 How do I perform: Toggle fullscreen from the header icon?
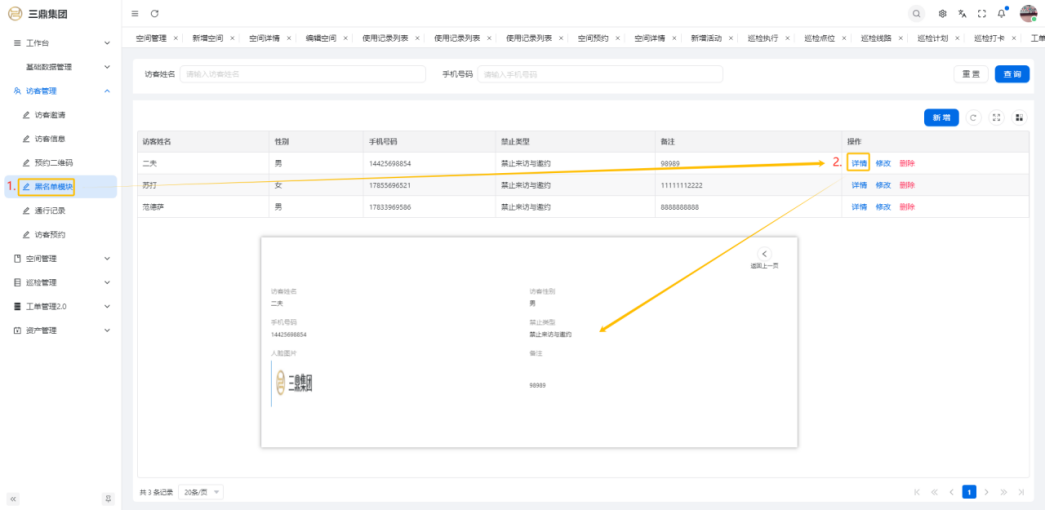(981, 13)
